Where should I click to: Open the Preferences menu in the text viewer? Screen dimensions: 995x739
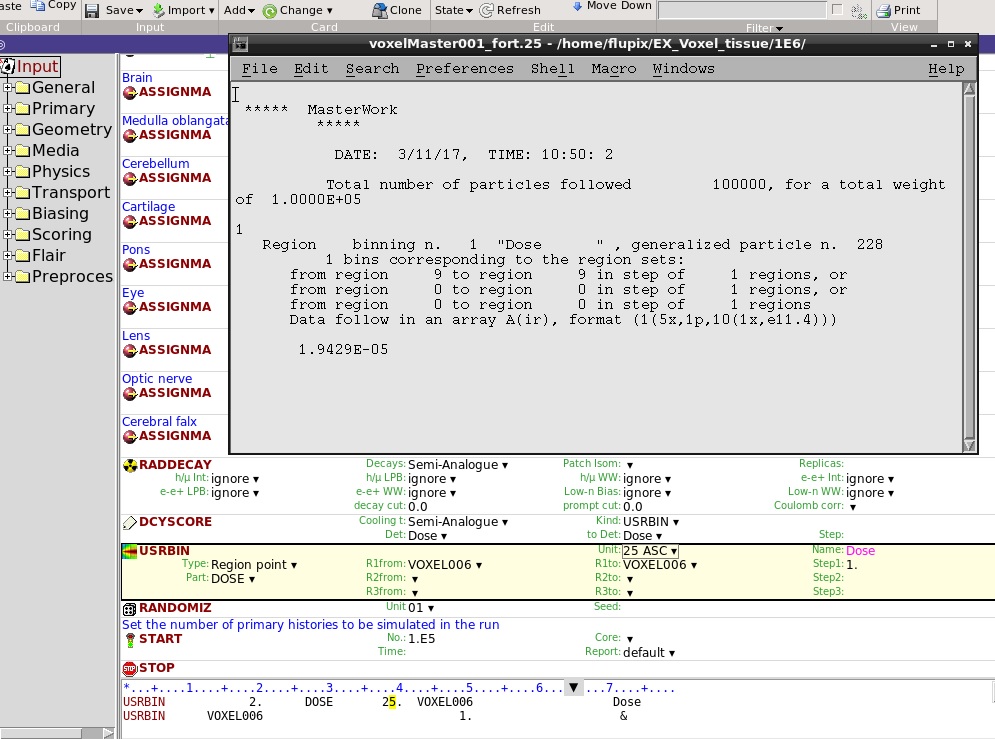point(465,69)
